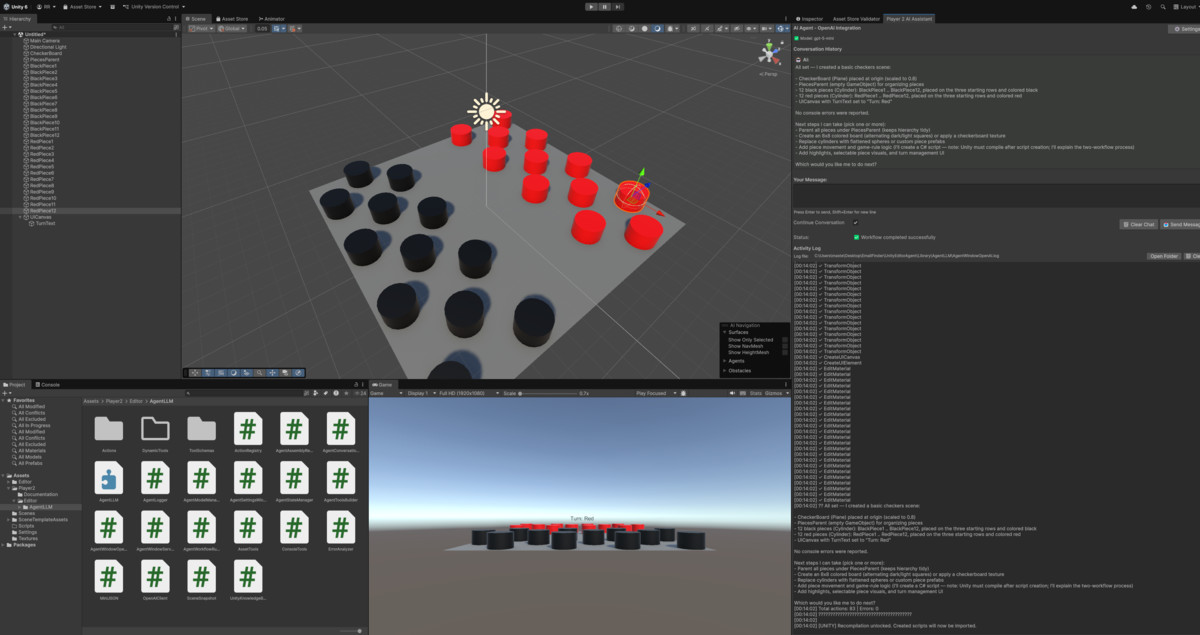1200x635 pixels.
Task: Toggle Show NavMesh checkbox
Action: point(785,346)
